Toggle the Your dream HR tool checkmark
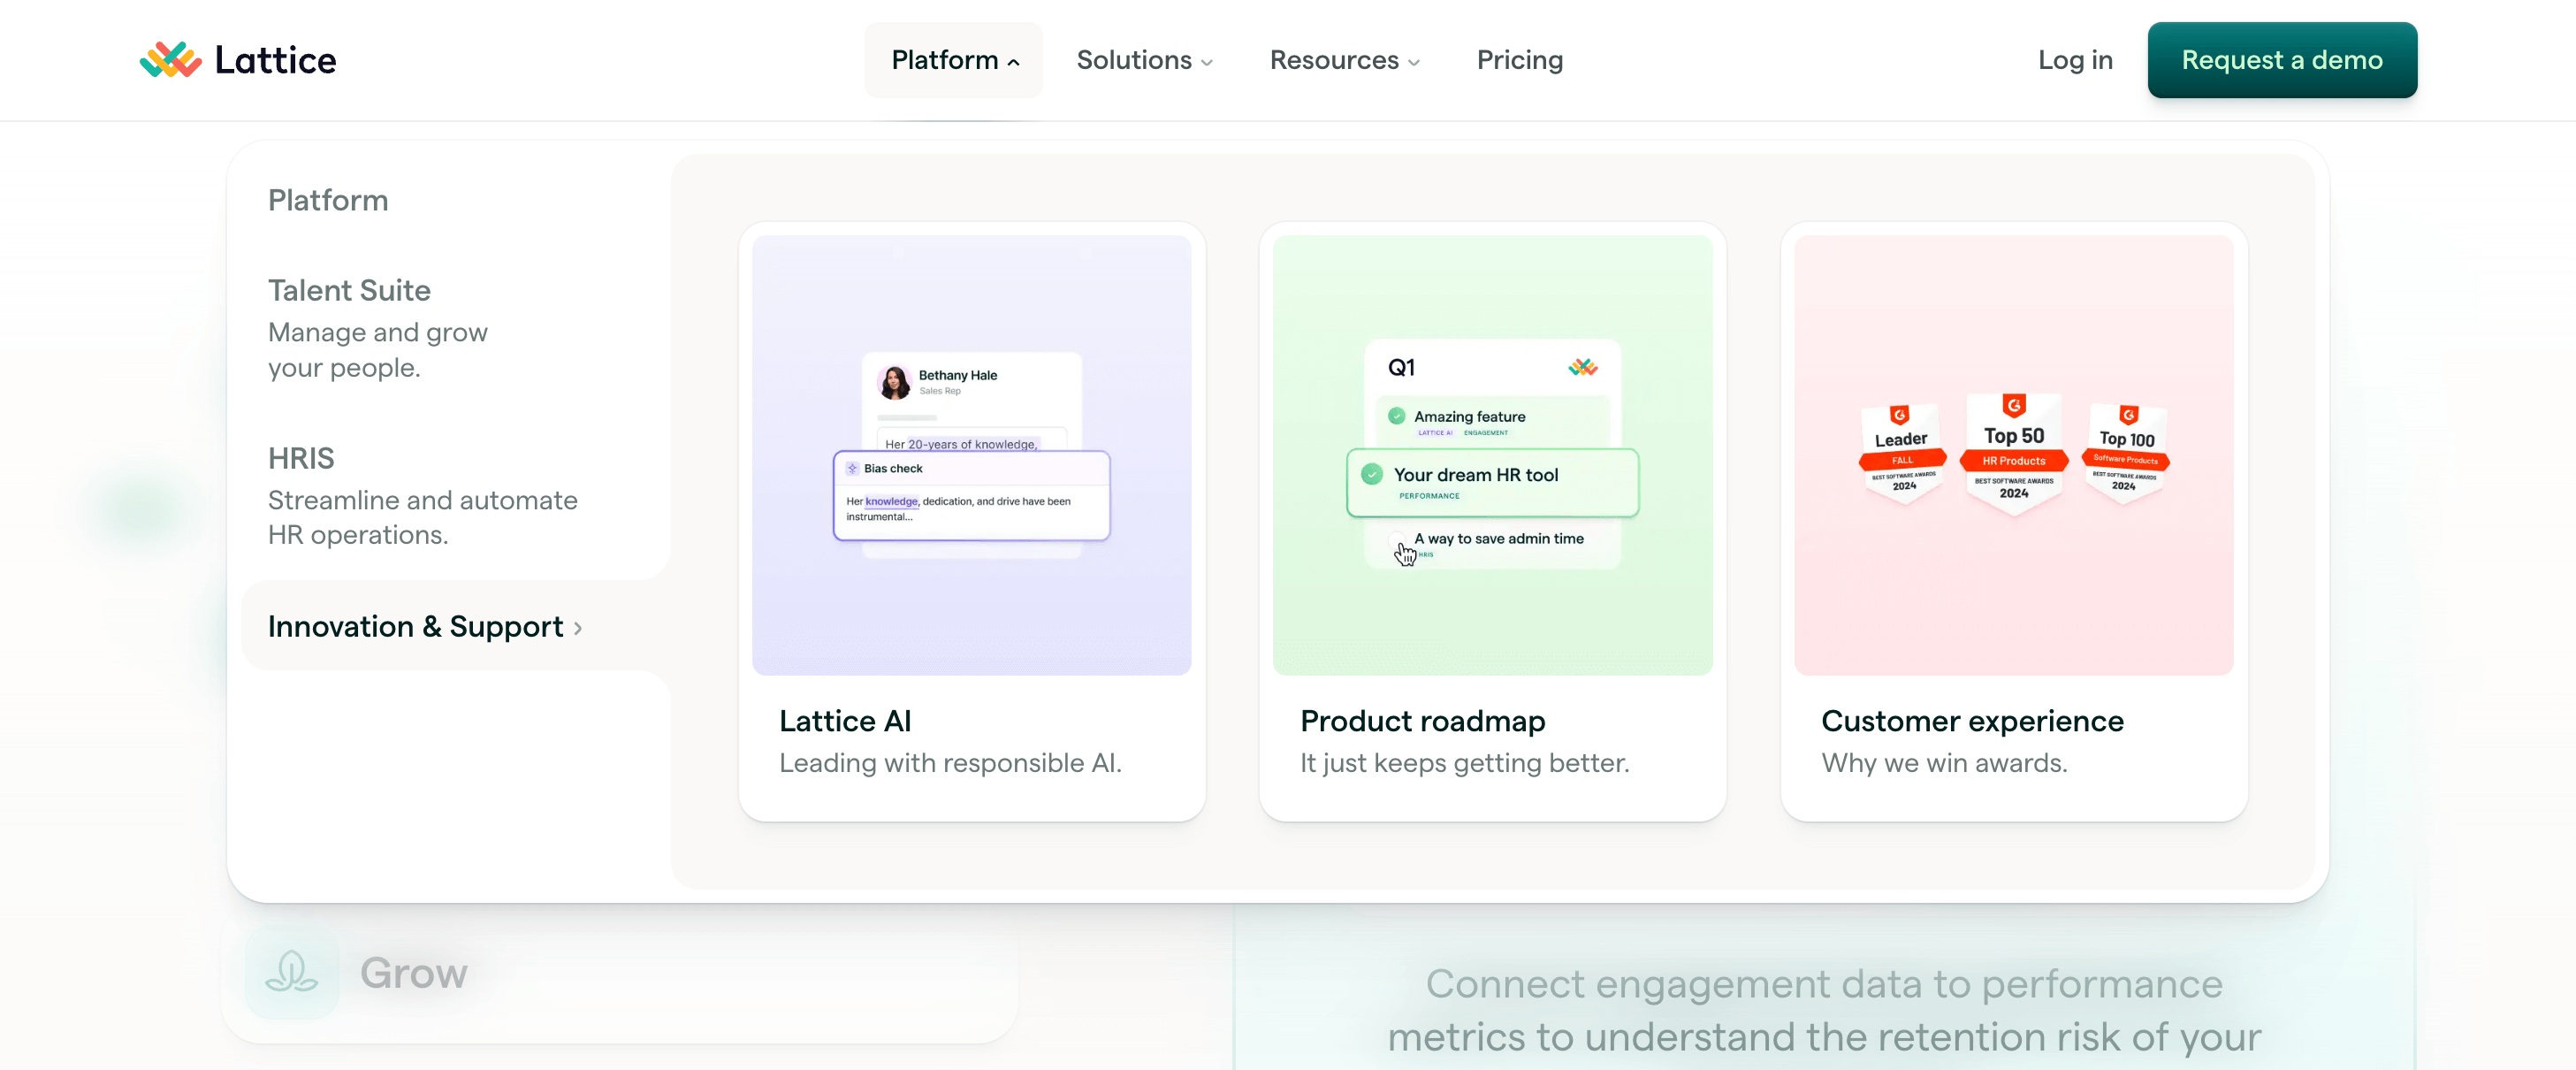The width and height of the screenshot is (2576, 1070). (1372, 475)
